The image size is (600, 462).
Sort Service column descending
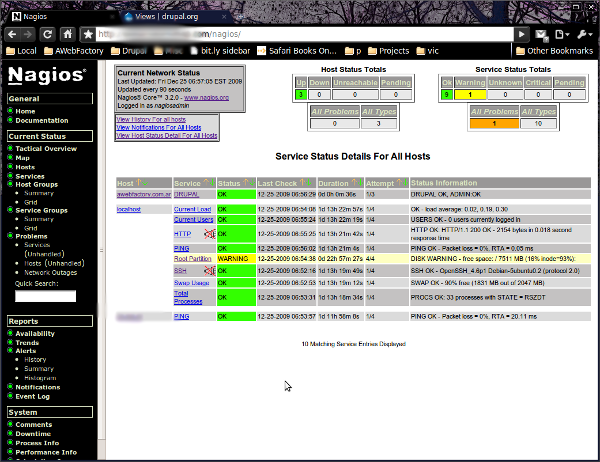tap(212, 183)
